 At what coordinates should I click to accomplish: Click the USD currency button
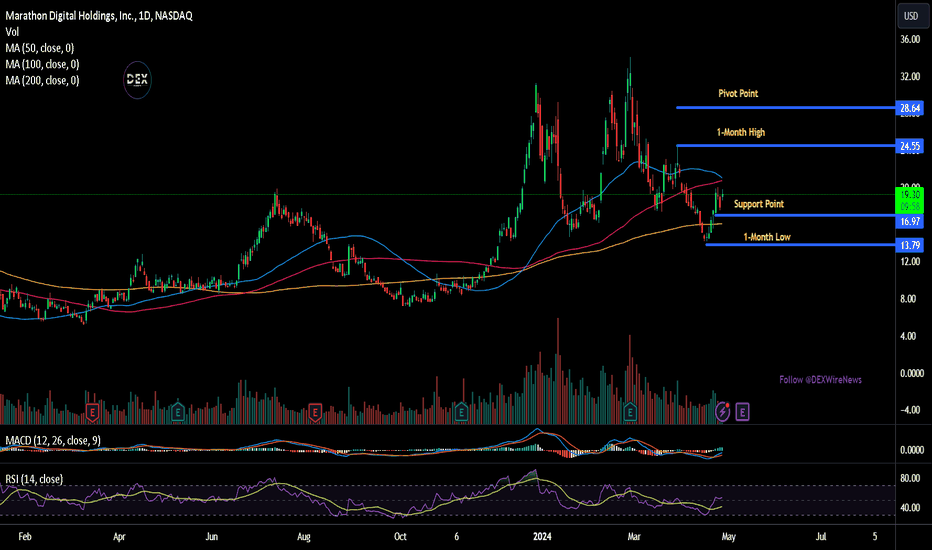pyautogui.click(x=911, y=16)
